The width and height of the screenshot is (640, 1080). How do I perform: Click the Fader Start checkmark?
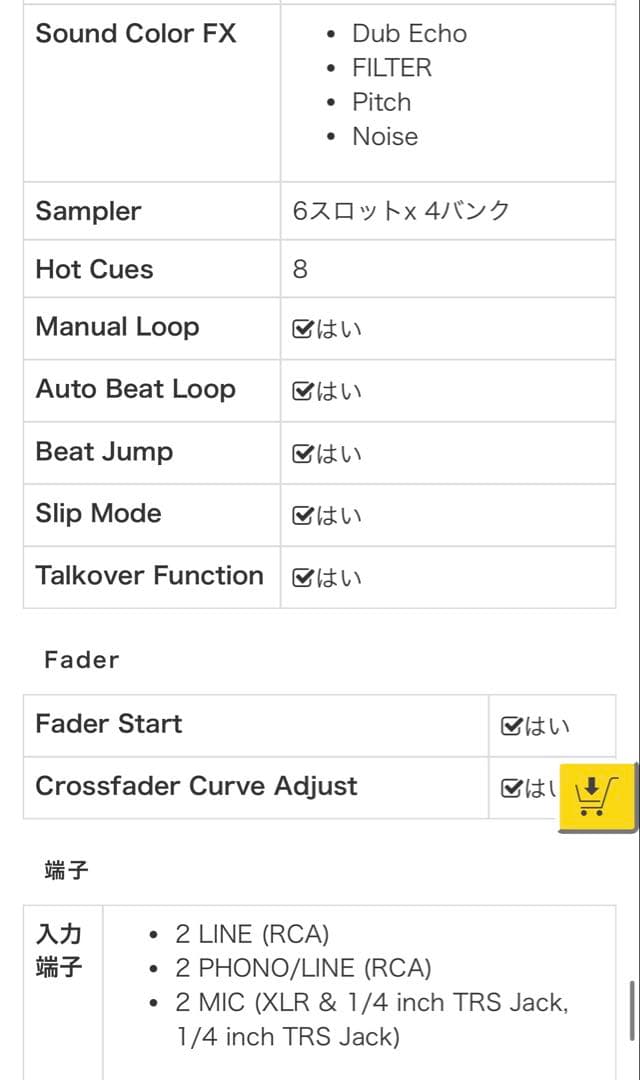point(510,726)
